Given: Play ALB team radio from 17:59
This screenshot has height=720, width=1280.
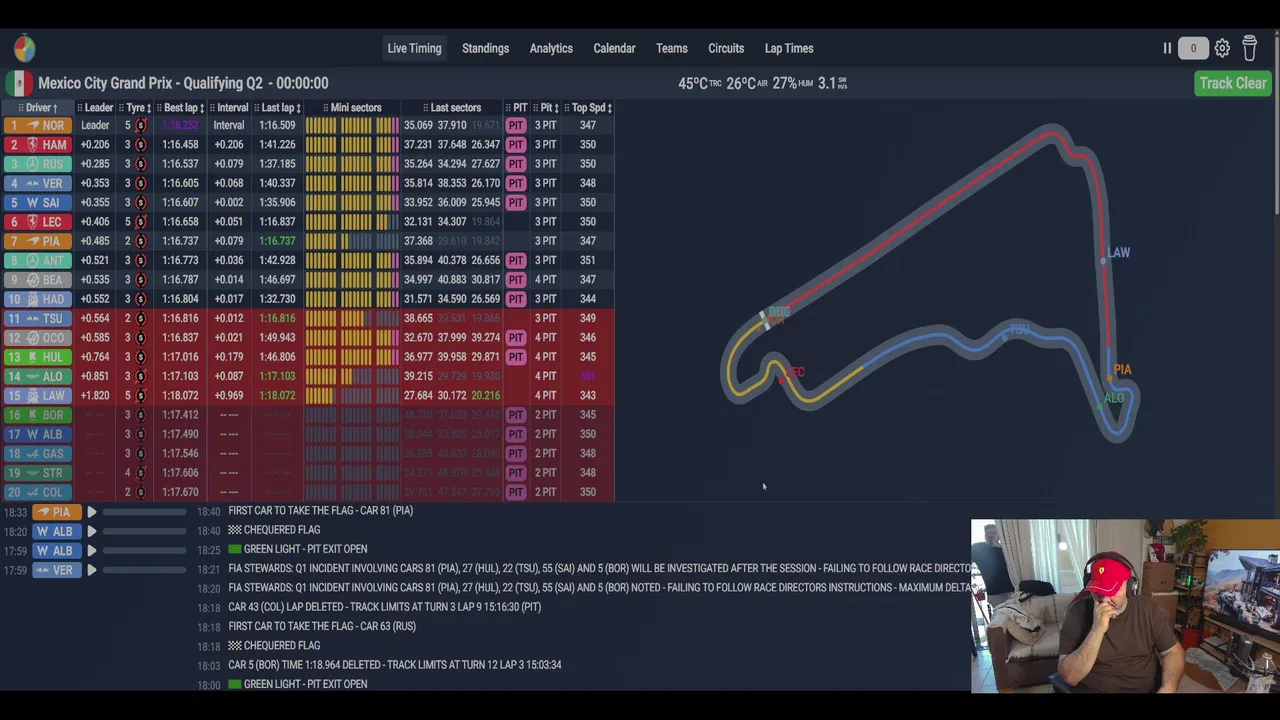Looking at the screenshot, I should click(x=91, y=551).
